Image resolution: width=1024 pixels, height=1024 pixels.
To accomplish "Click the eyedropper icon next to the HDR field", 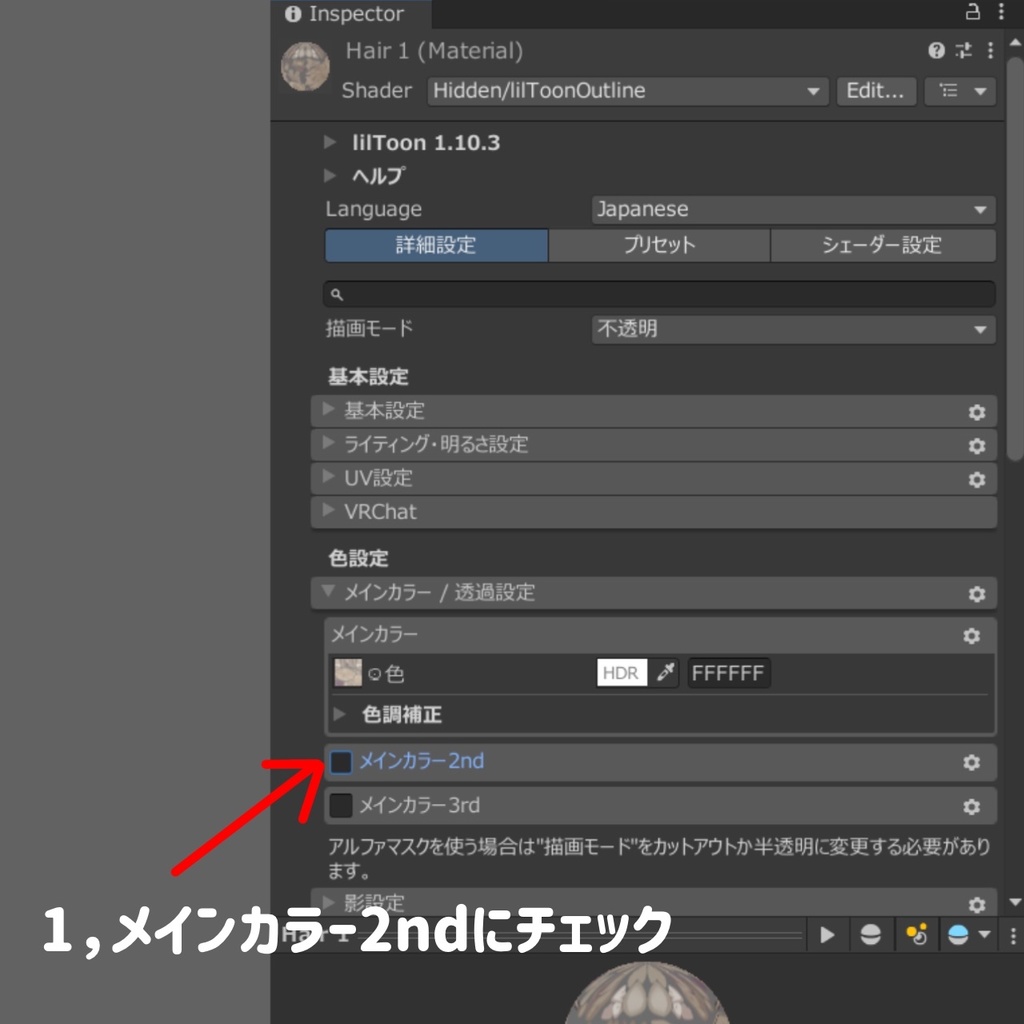I will click(665, 673).
